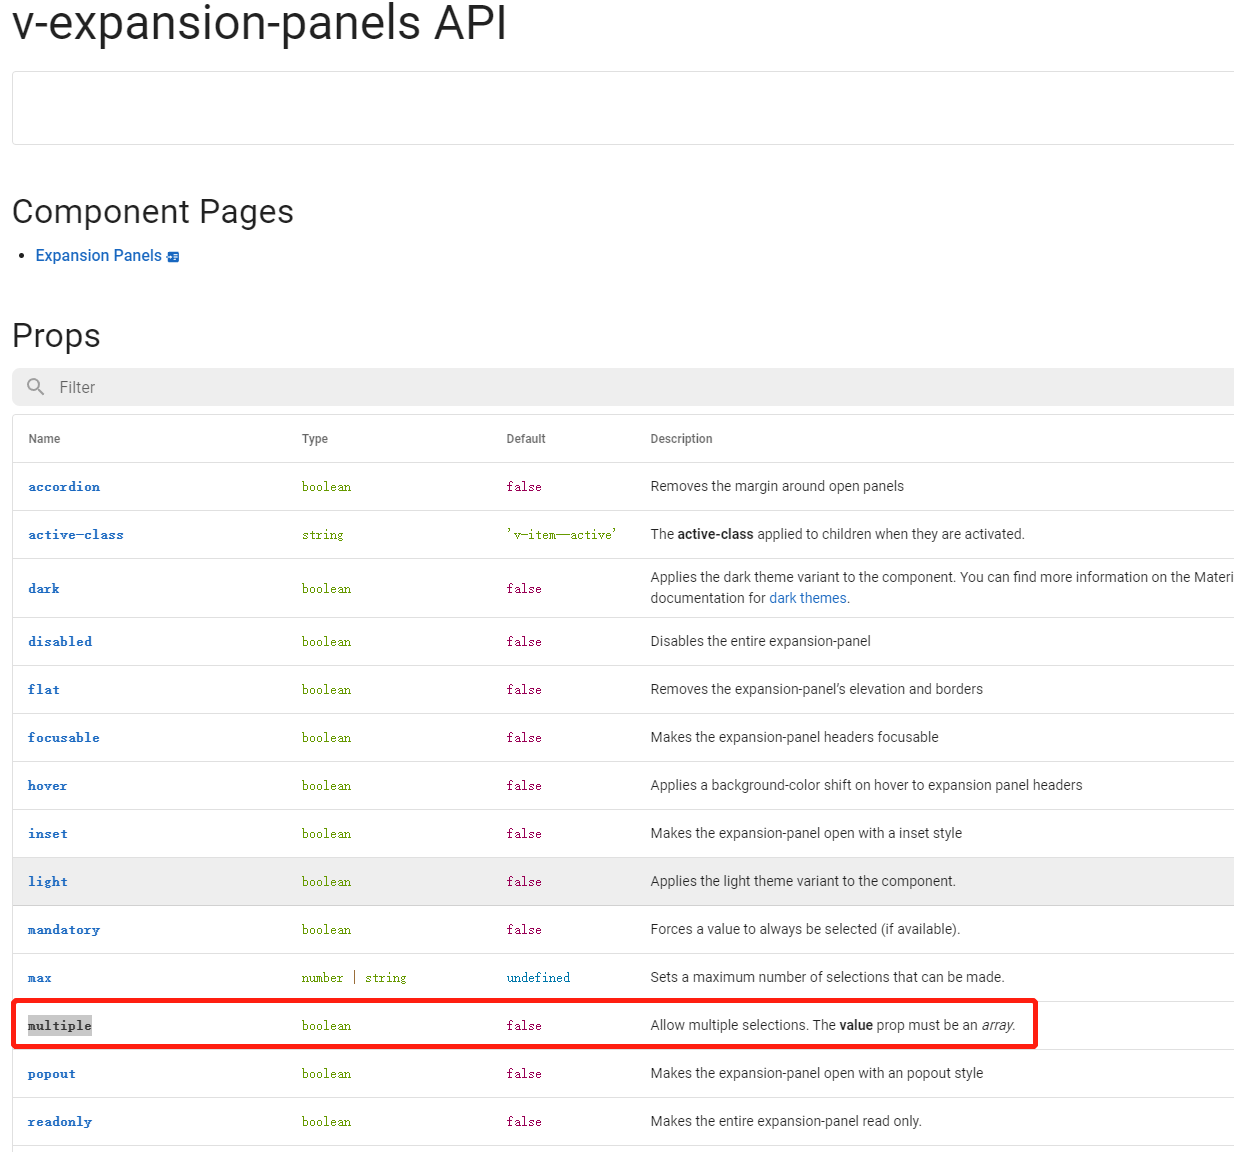Click the max prop name
The height and width of the screenshot is (1152, 1234).
click(40, 978)
